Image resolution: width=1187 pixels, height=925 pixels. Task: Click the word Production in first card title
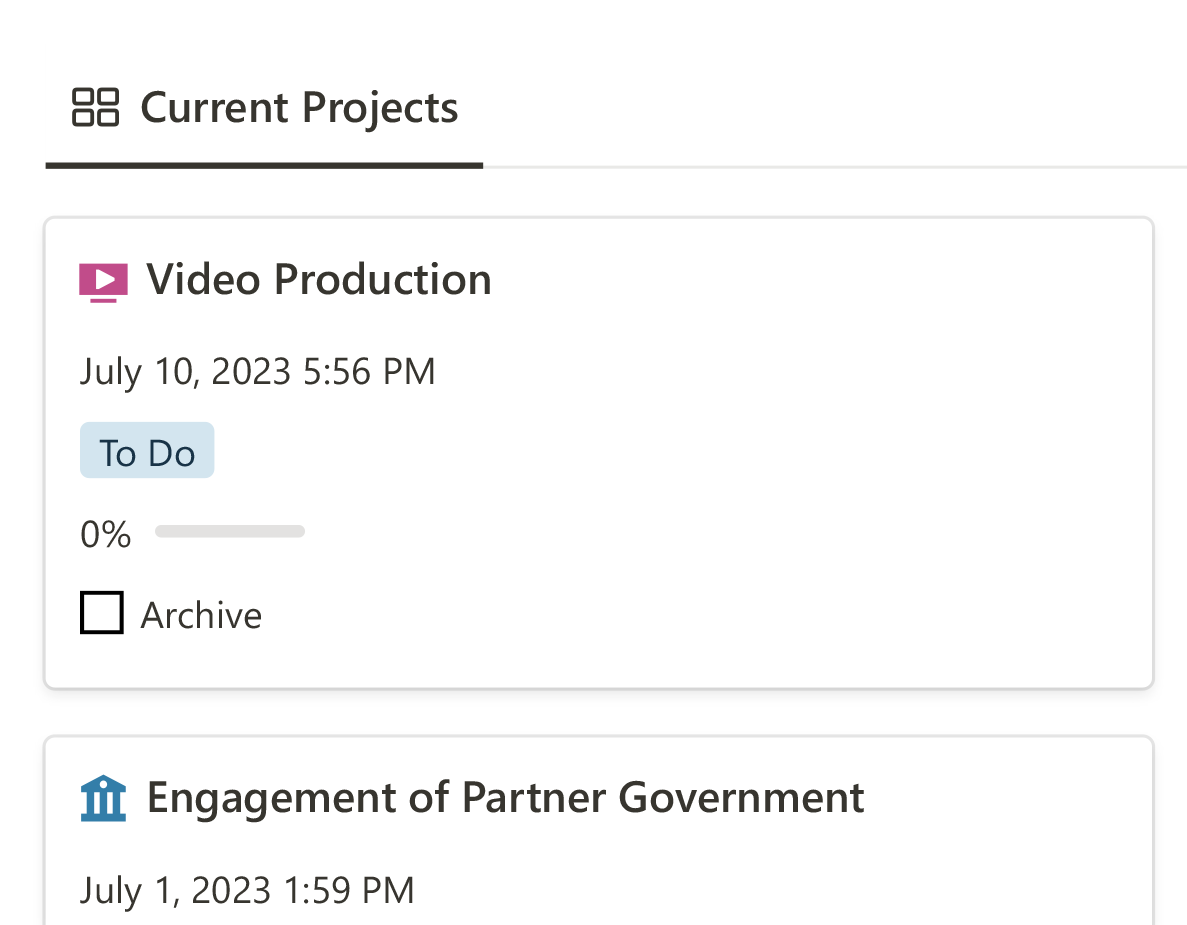(x=382, y=279)
